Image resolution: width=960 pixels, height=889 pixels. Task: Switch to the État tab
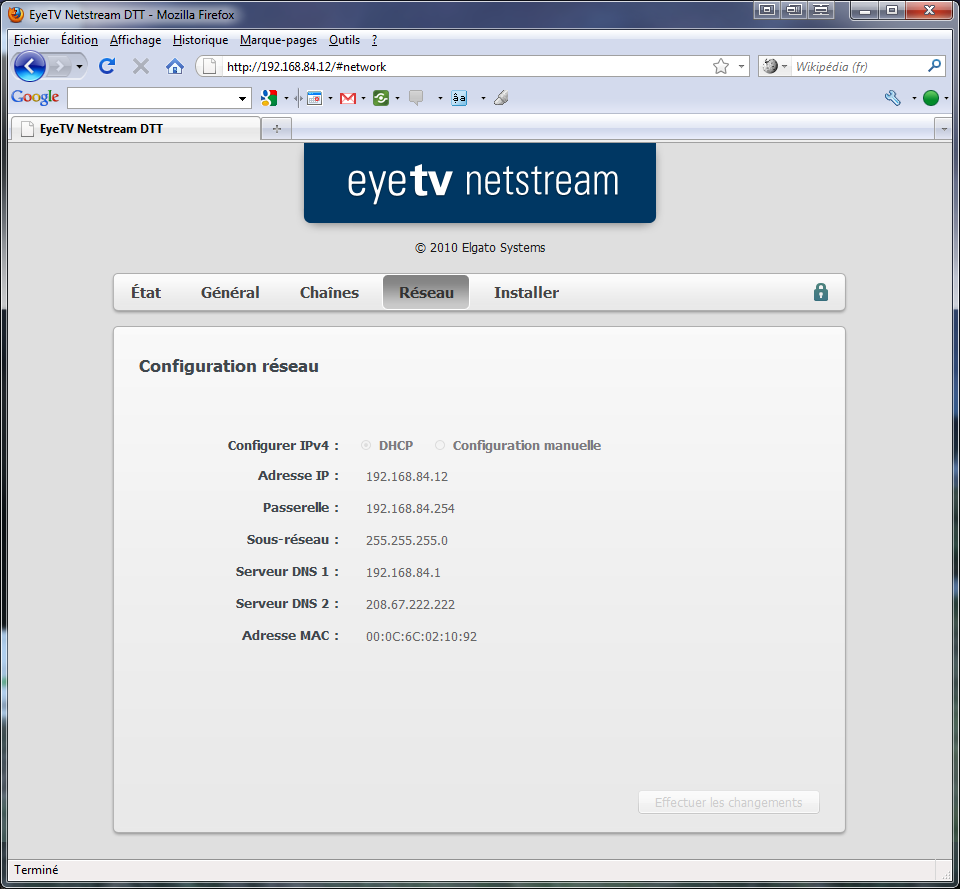tap(146, 293)
